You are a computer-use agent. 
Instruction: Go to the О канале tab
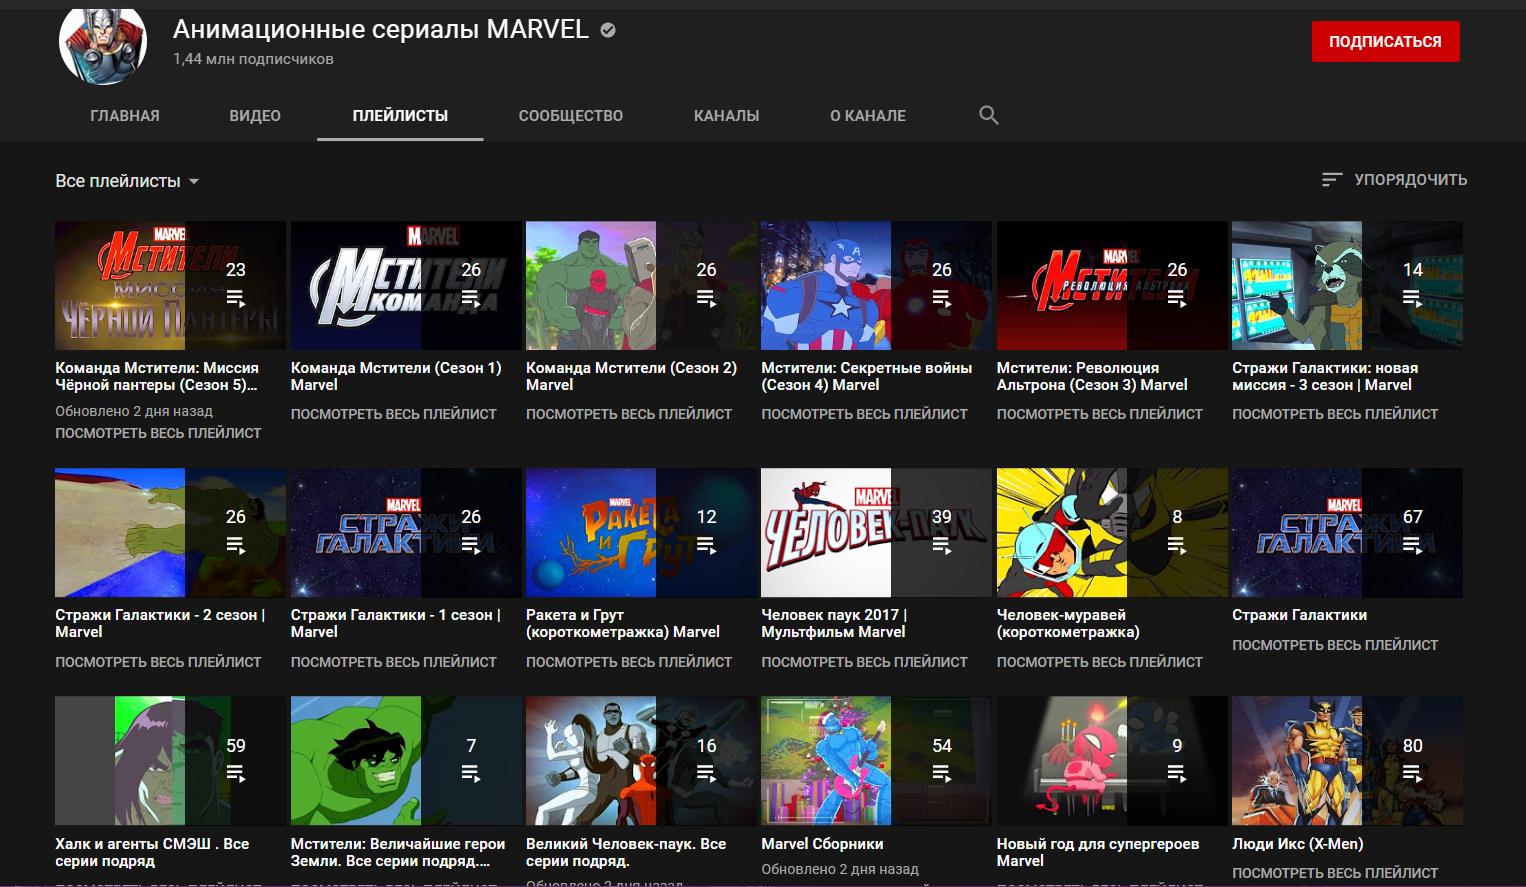pos(868,116)
